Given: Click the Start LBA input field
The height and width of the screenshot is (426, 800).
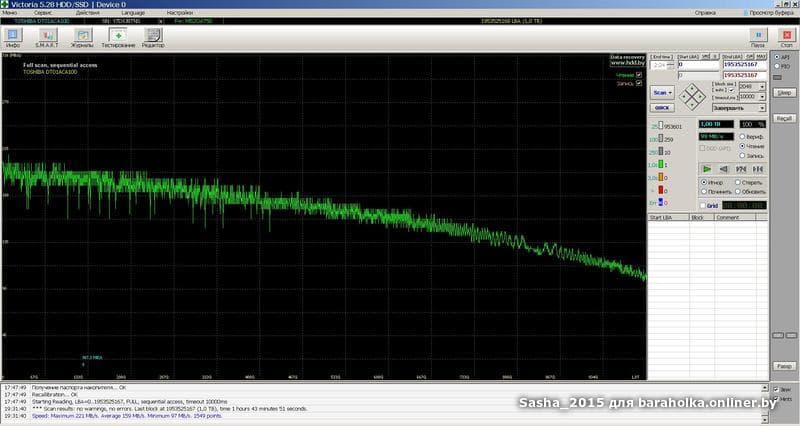Looking at the screenshot, I should click(x=698, y=65).
